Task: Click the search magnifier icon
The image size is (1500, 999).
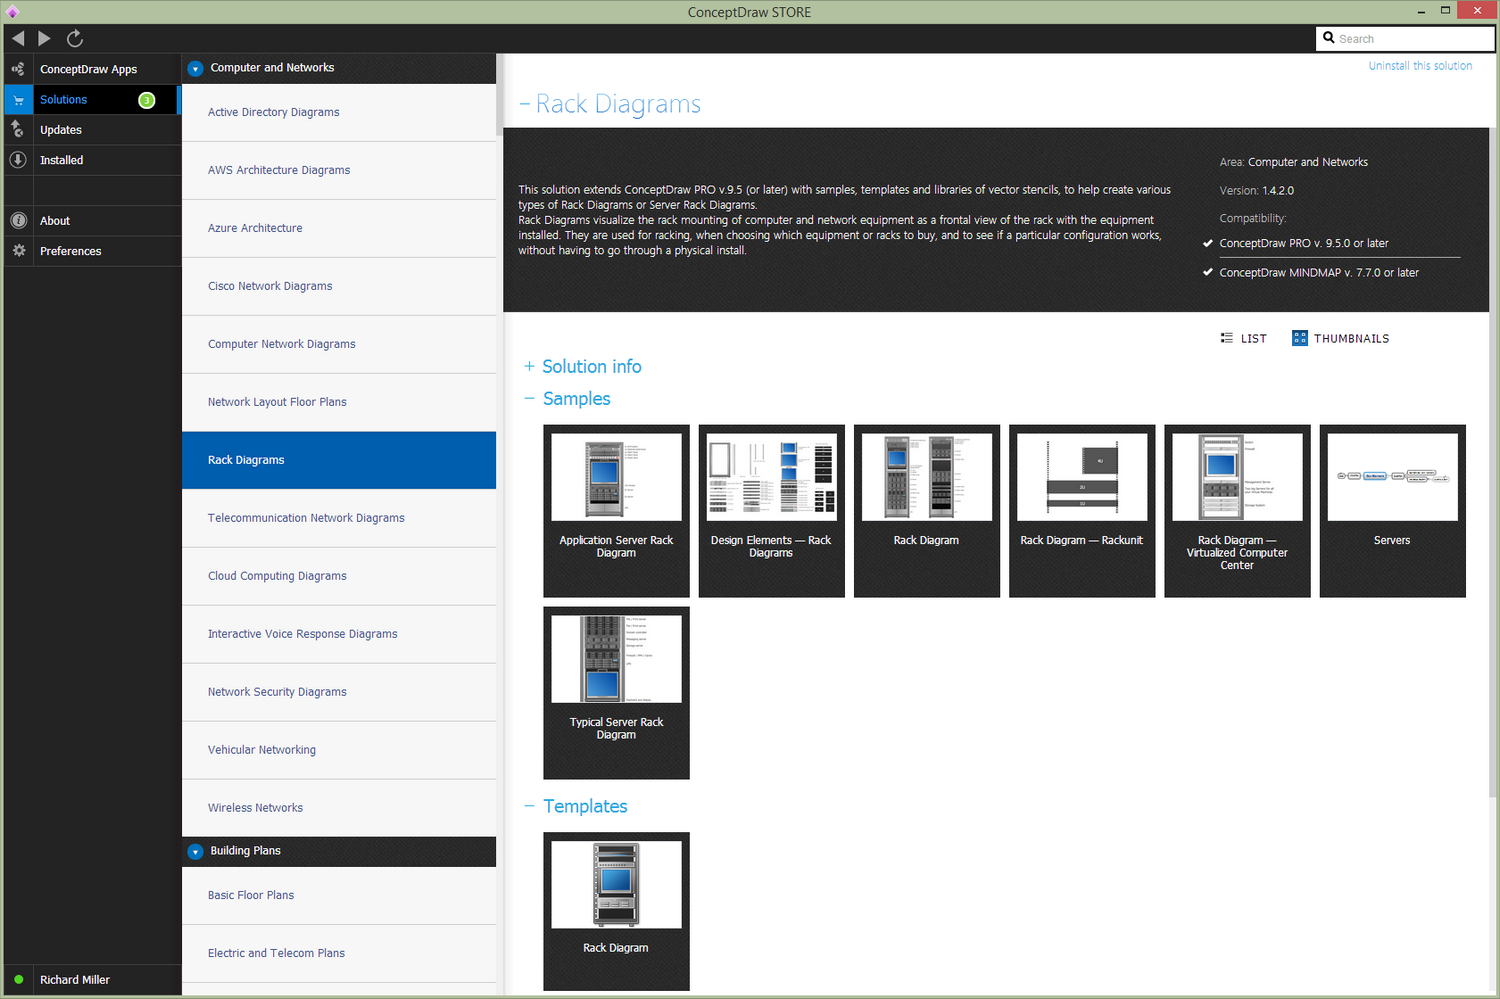Action: pyautogui.click(x=1329, y=38)
